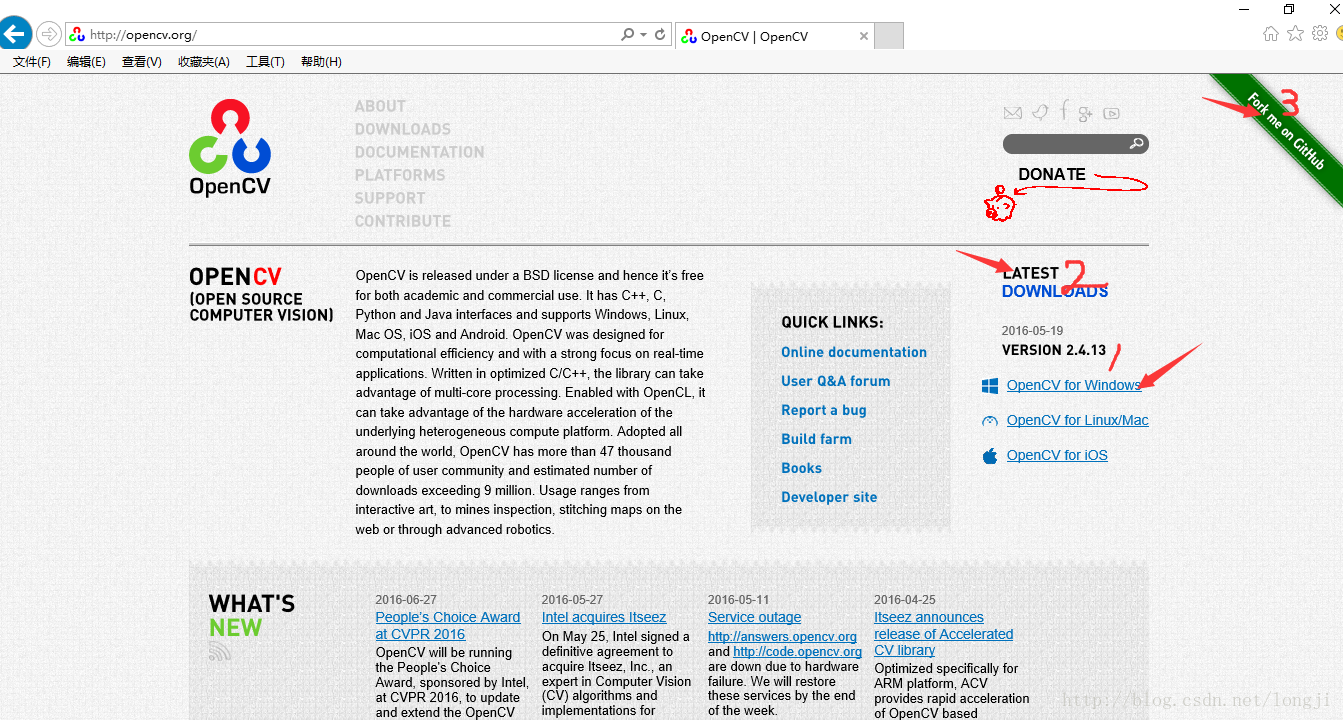Click the Apple logo icon
The image size is (1343, 720).
pos(990,455)
